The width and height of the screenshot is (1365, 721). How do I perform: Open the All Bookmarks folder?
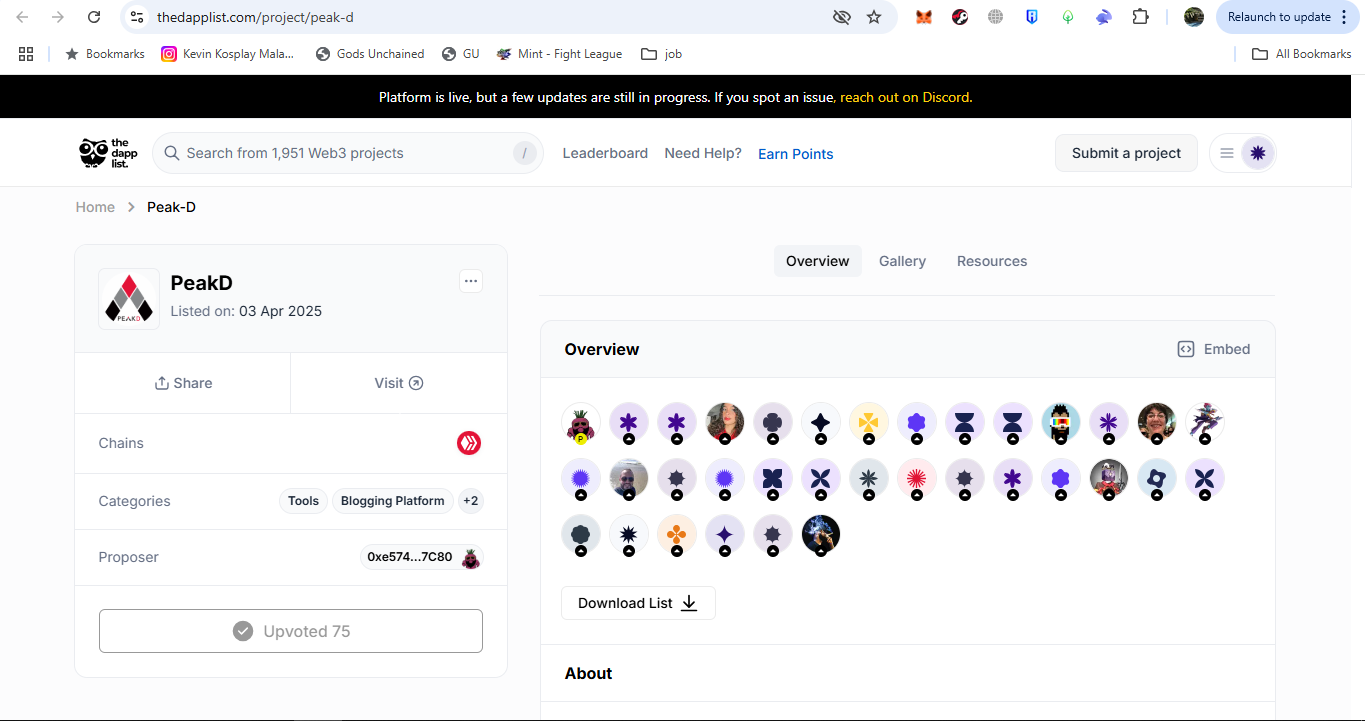click(x=1302, y=54)
